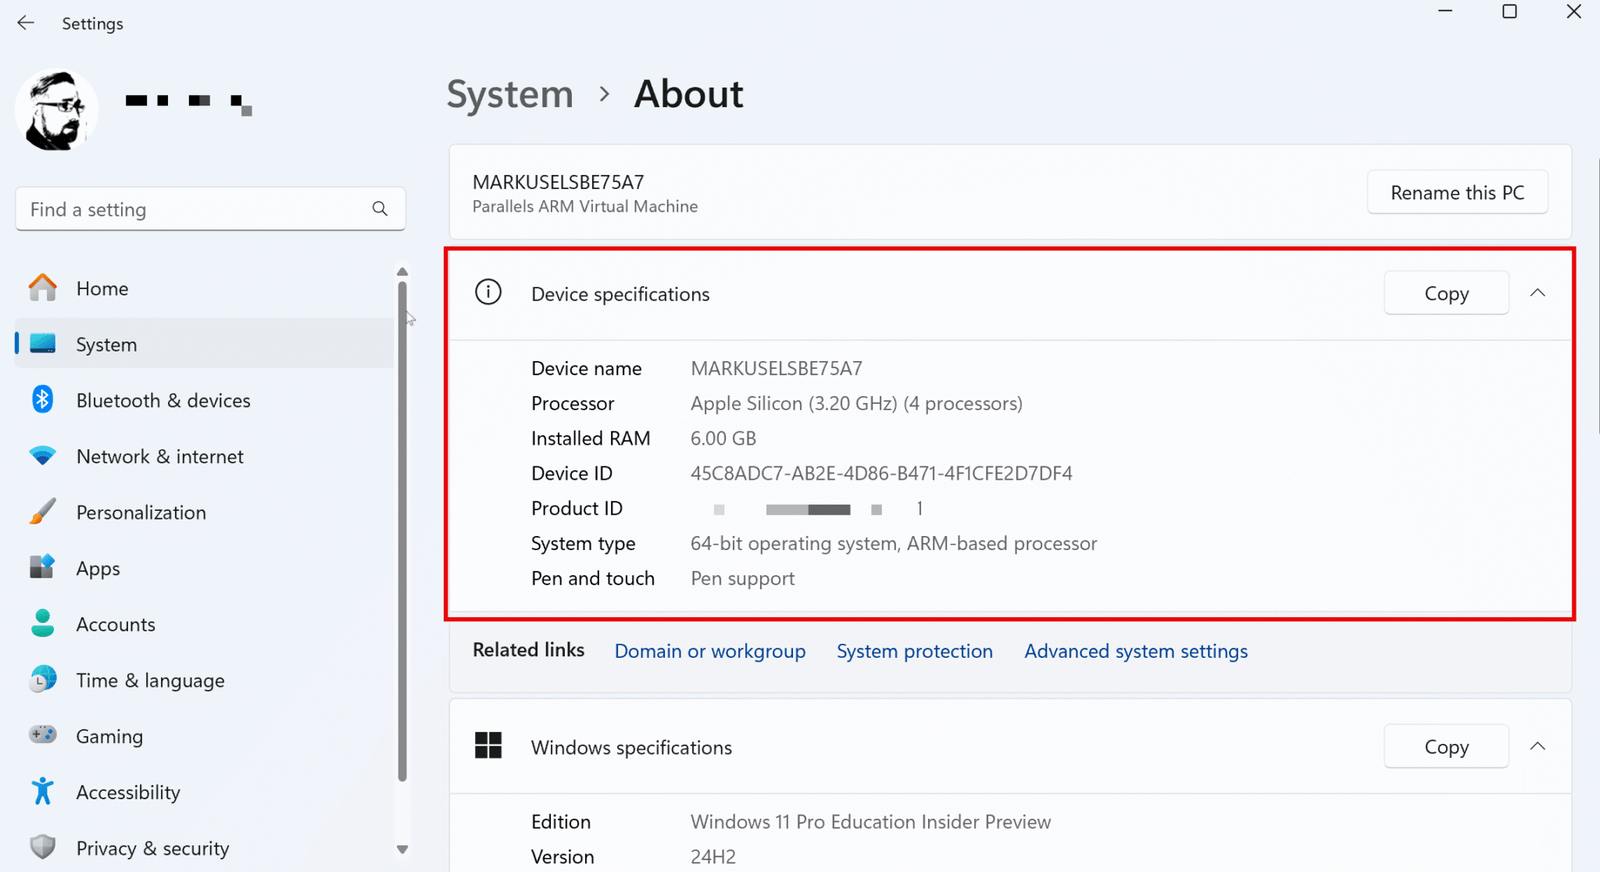Click sidebar scrollbar down arrow
The height and width of the screenshot is (872, 1600).
402,850
